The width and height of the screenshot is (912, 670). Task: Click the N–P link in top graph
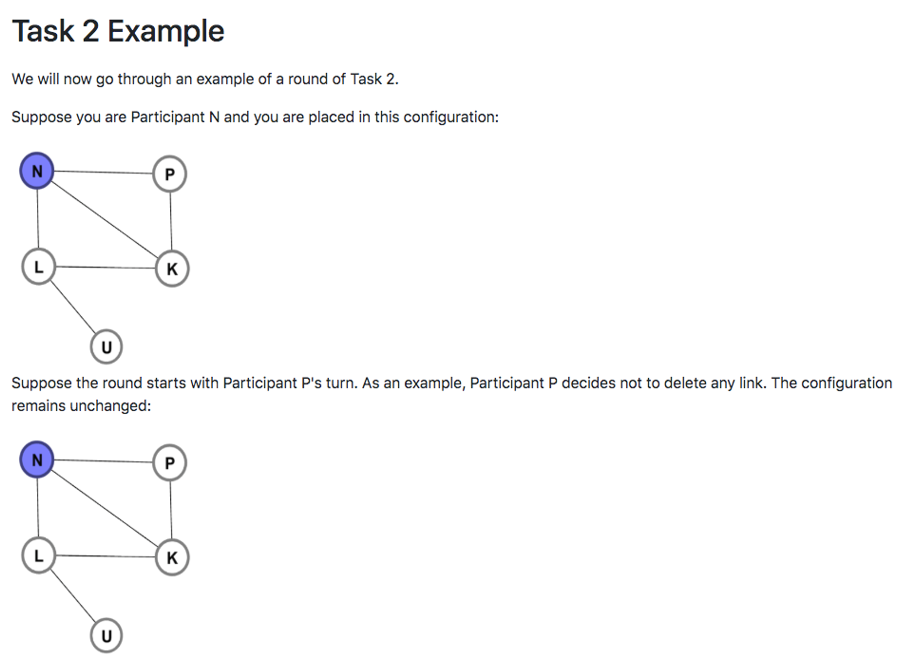click(x=104, y=172)
